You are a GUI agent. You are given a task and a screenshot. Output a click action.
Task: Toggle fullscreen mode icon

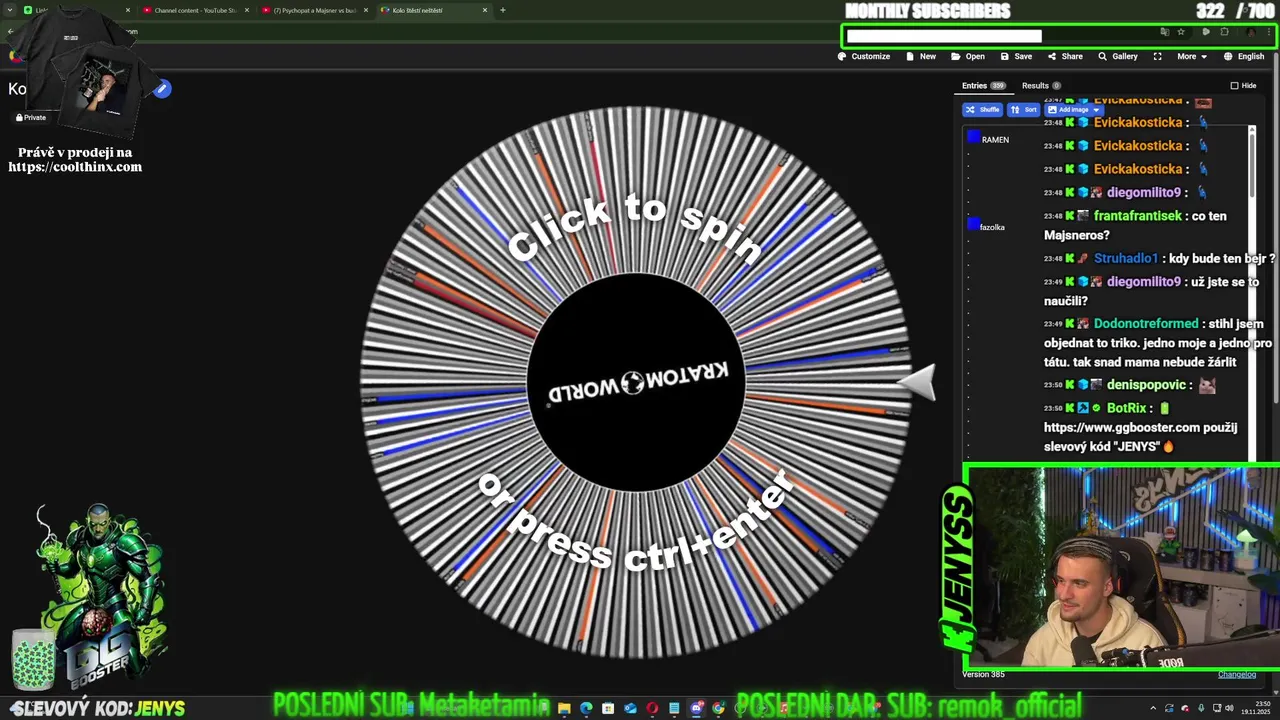1157,56
